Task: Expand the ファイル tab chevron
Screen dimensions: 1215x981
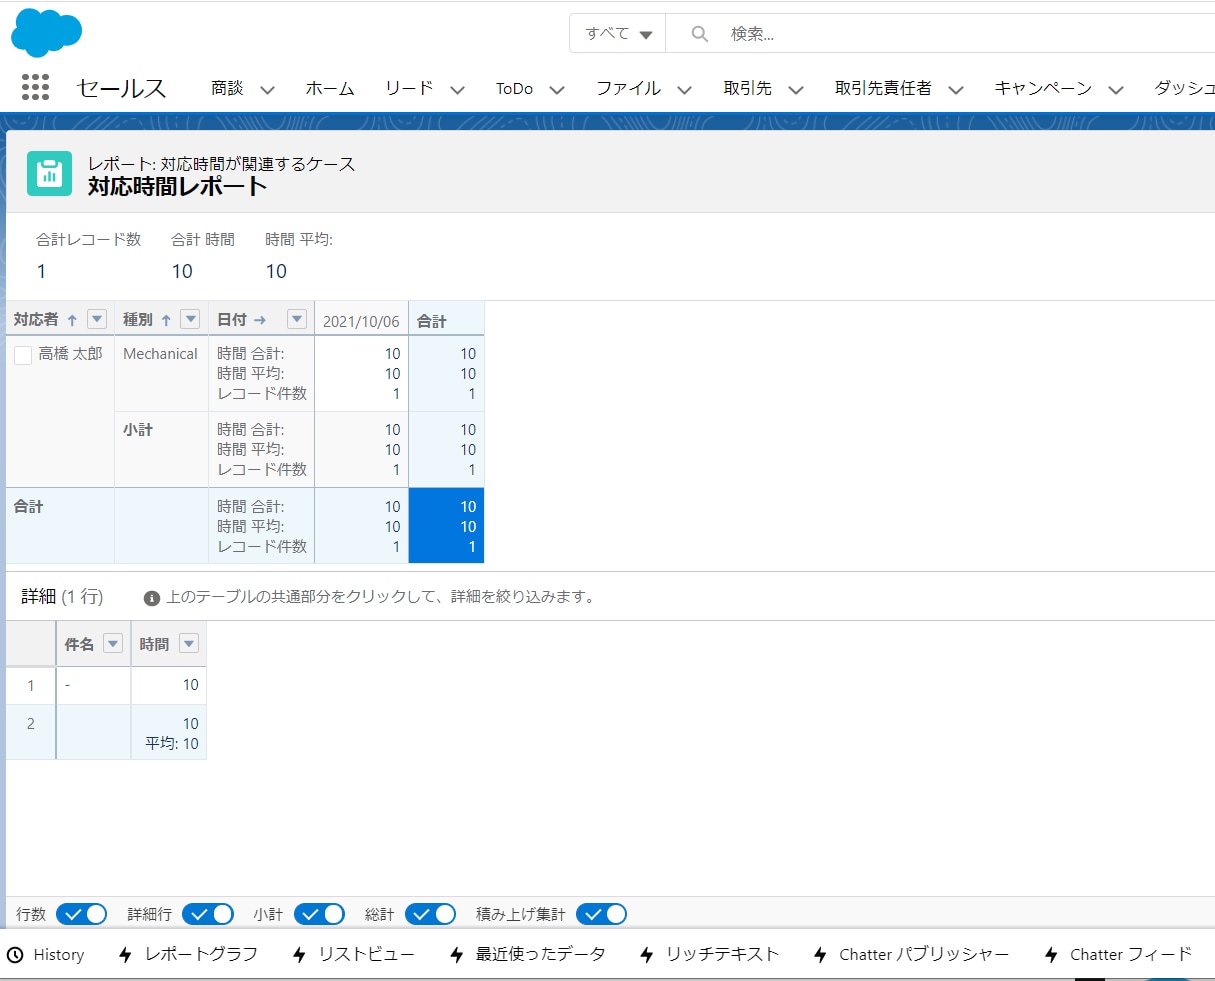Action: tap(684, 89)
